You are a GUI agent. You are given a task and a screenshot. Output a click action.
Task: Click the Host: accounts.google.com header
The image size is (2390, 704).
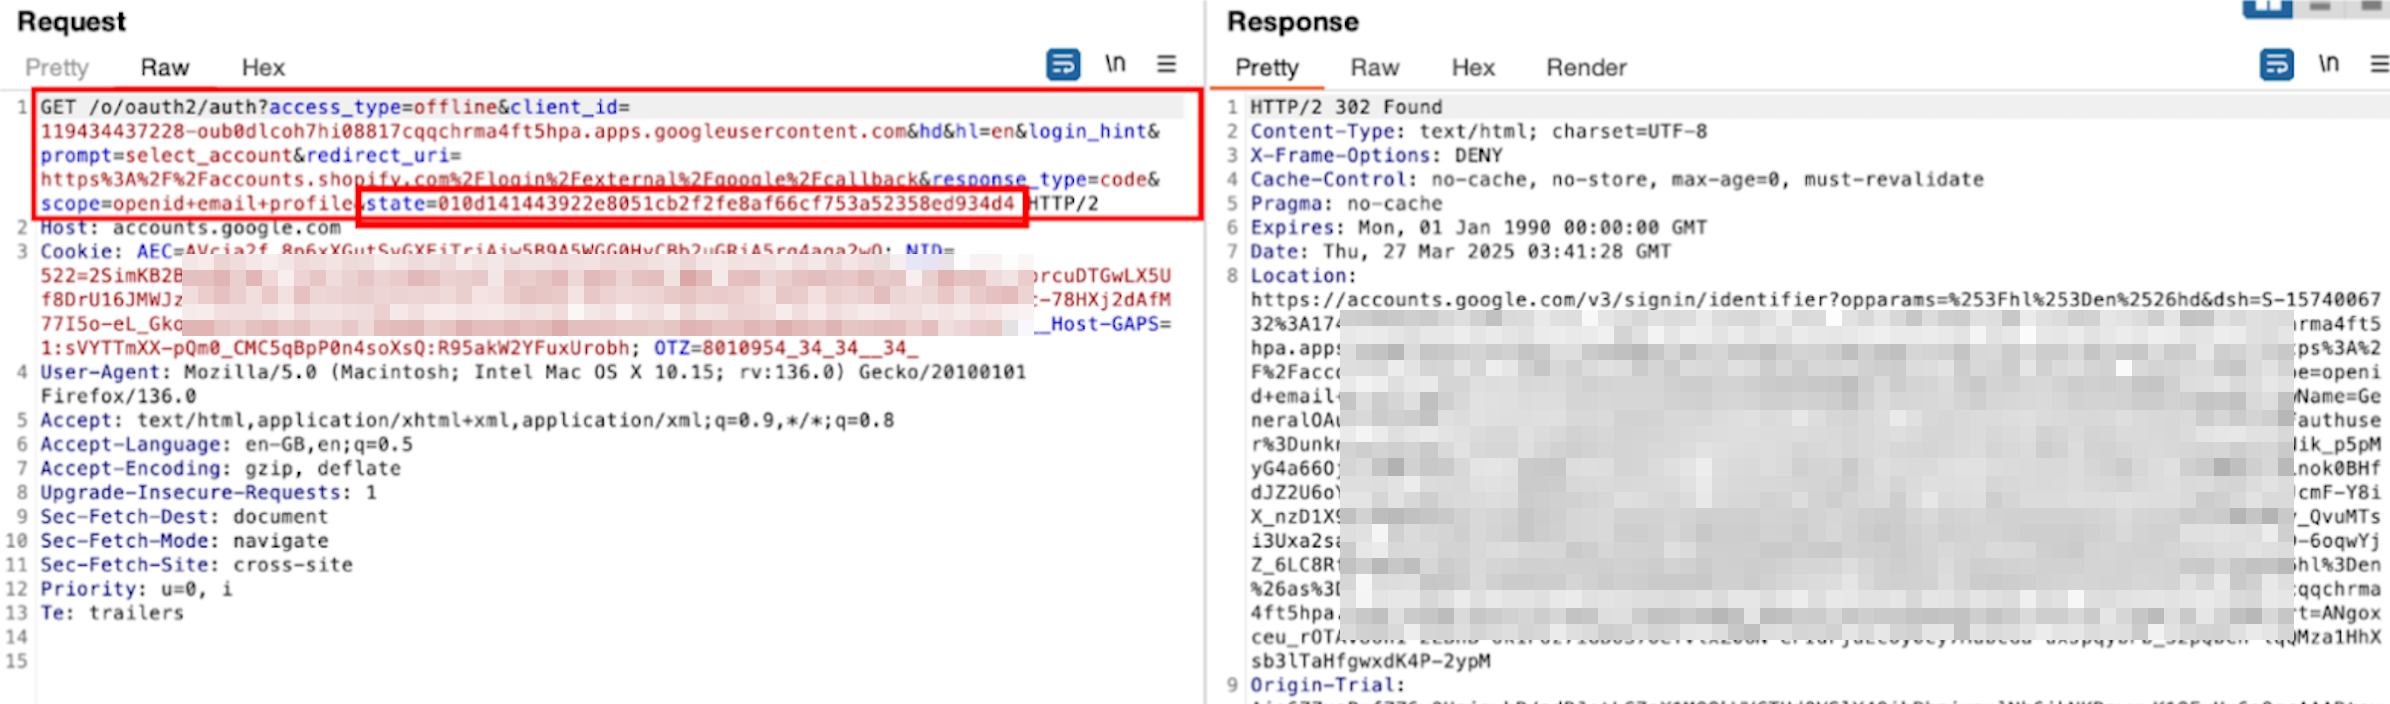click(190, 228)
